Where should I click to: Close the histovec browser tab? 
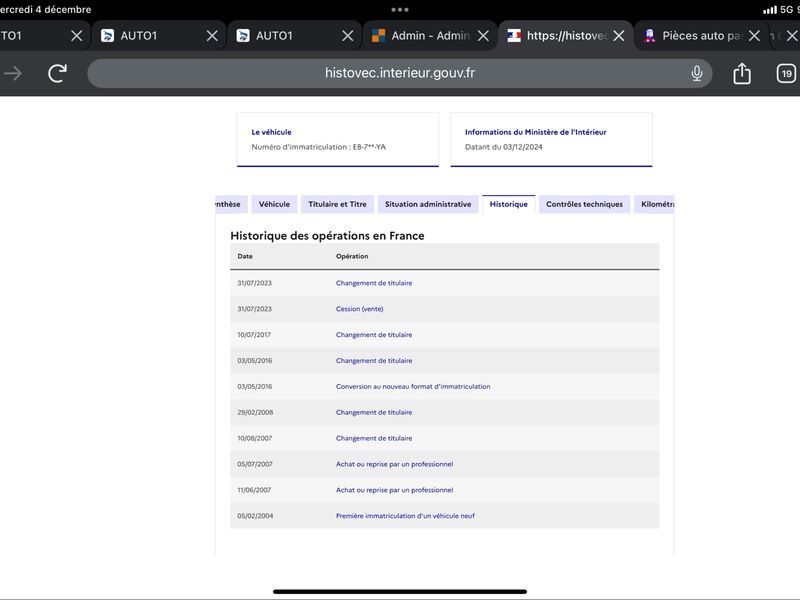click(x=619, y=36)
